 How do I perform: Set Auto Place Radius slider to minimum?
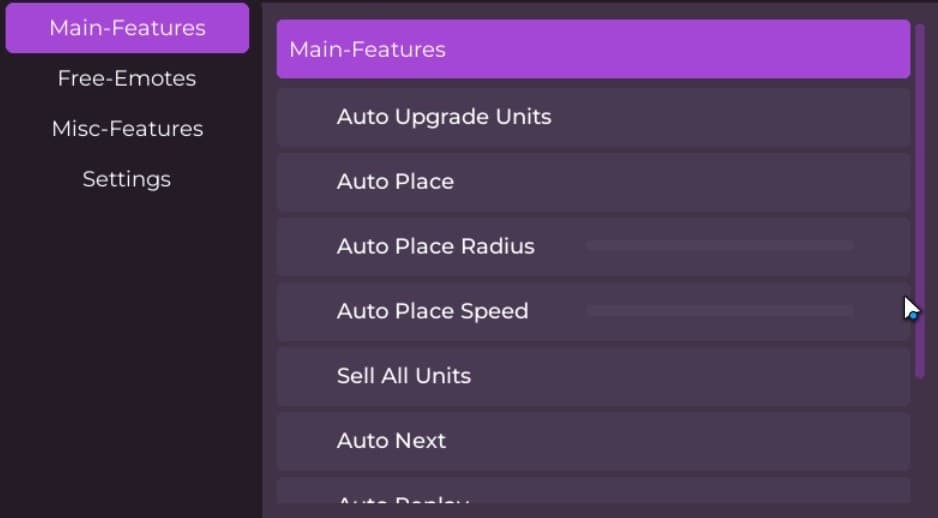click(x=588, y=245)
